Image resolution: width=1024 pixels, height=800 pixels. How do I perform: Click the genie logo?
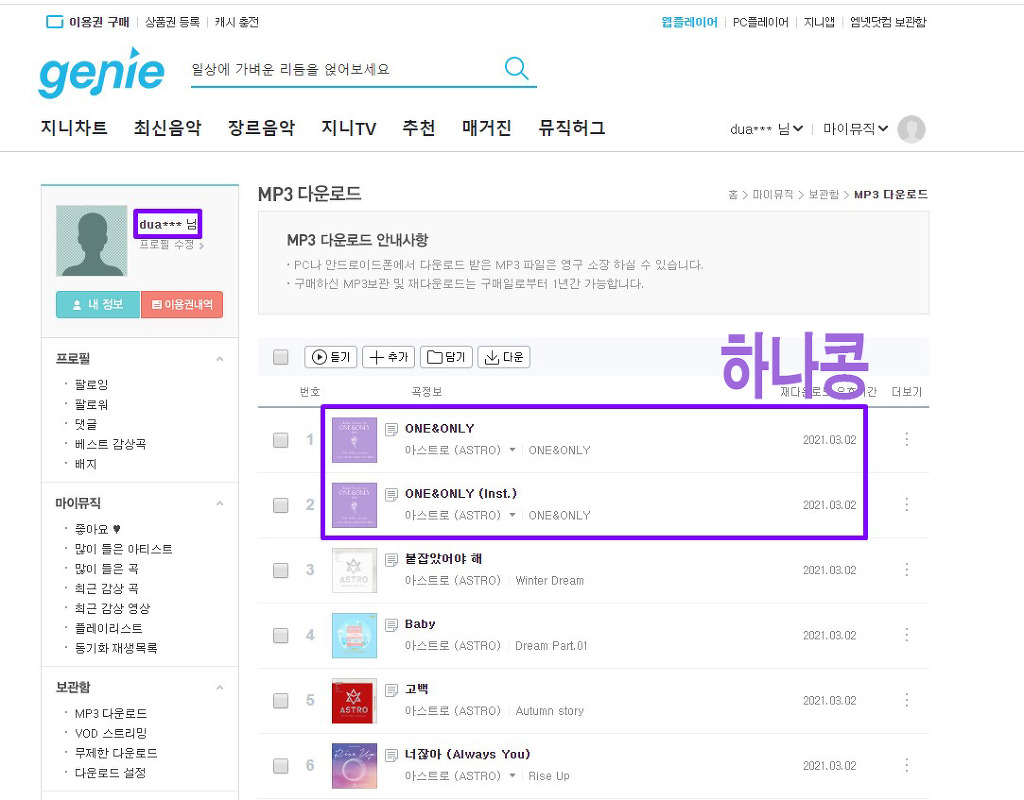[101, 73]
